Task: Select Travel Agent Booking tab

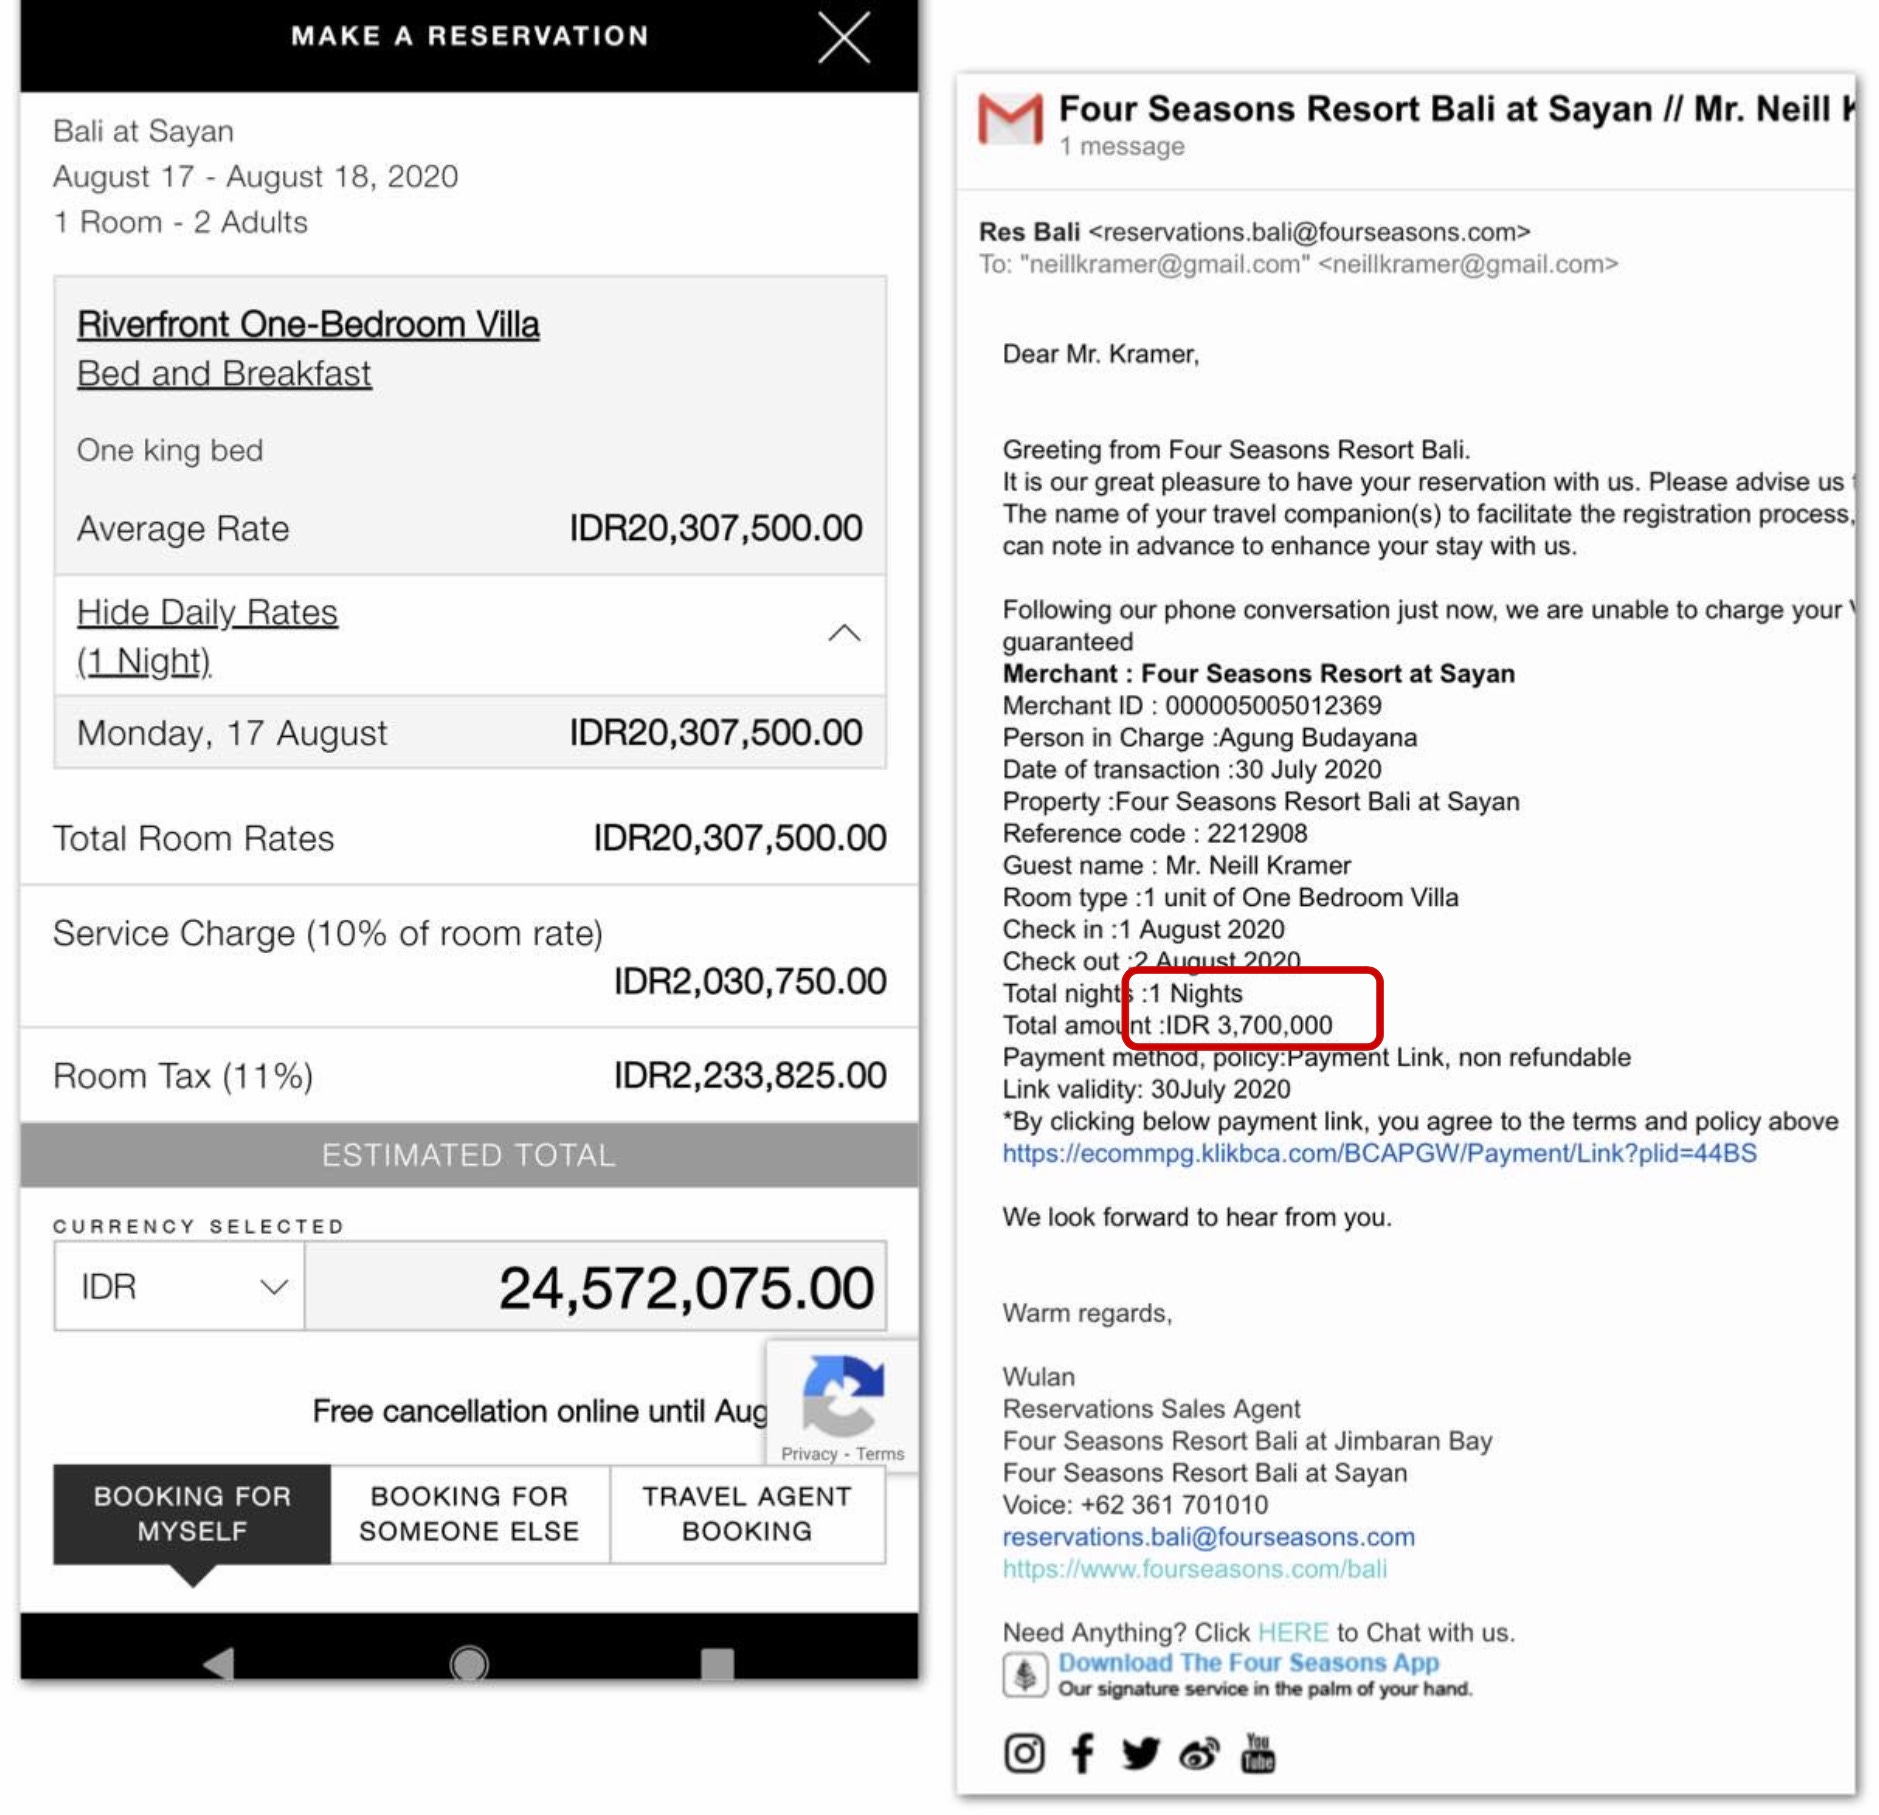Action: click(x=747, y=1513)
